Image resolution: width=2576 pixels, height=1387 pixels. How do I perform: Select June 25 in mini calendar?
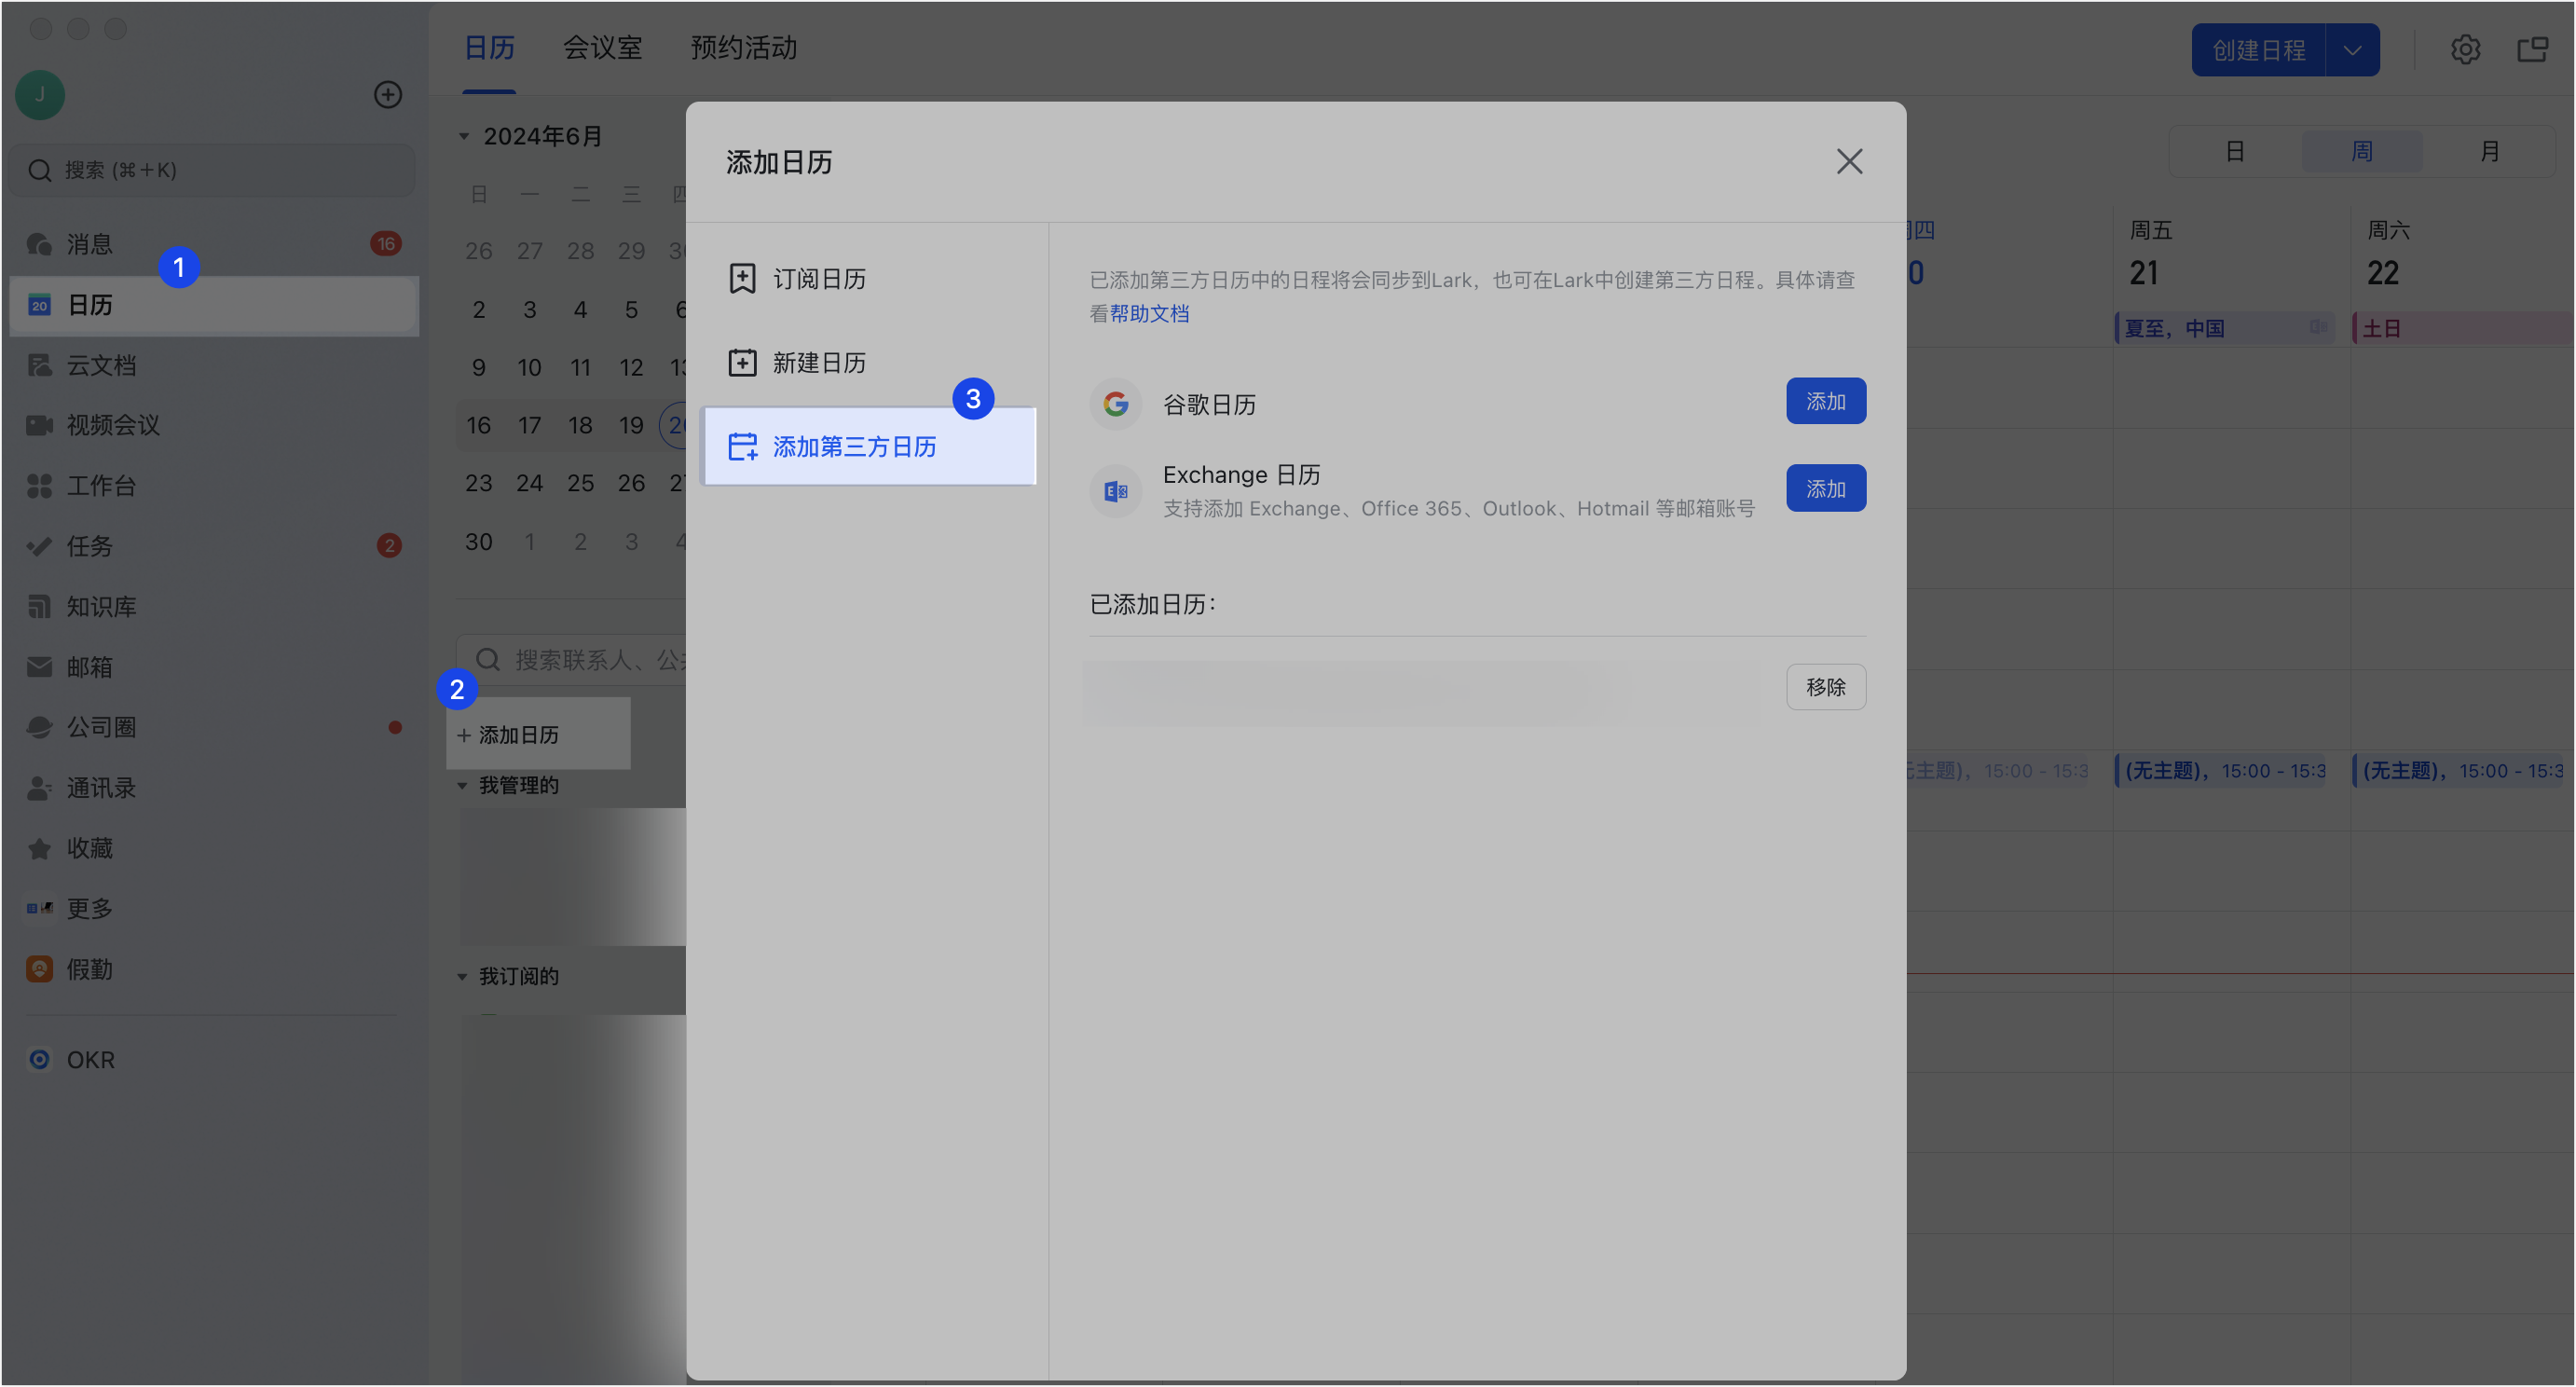581,484
